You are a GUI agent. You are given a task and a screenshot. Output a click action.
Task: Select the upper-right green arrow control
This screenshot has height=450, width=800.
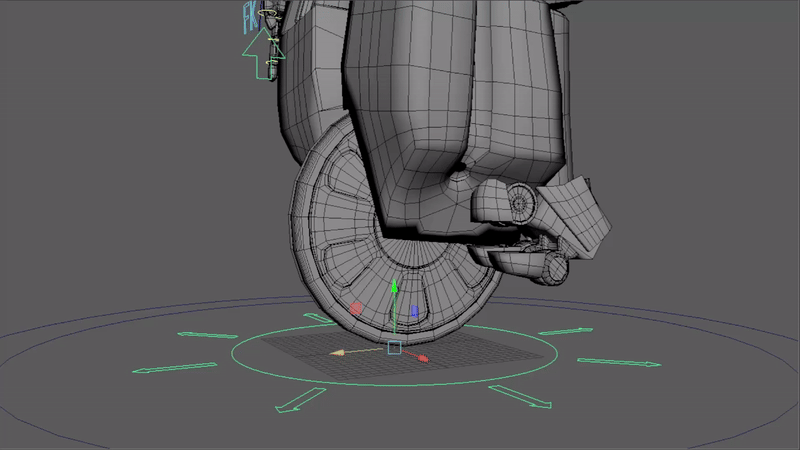point(566,331)
